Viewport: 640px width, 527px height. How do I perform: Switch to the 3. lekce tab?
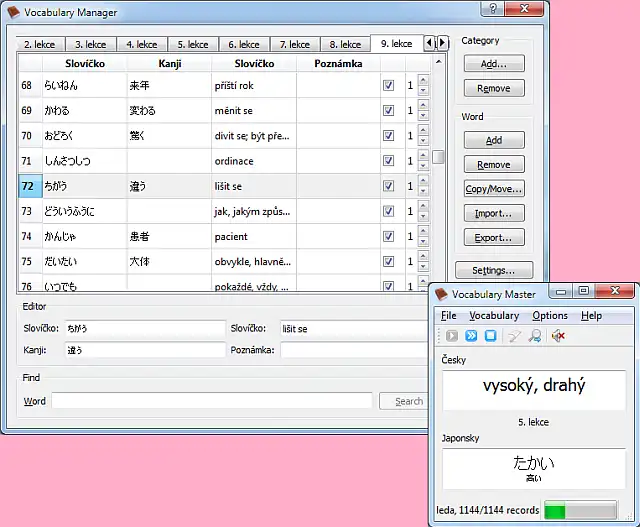91,44
